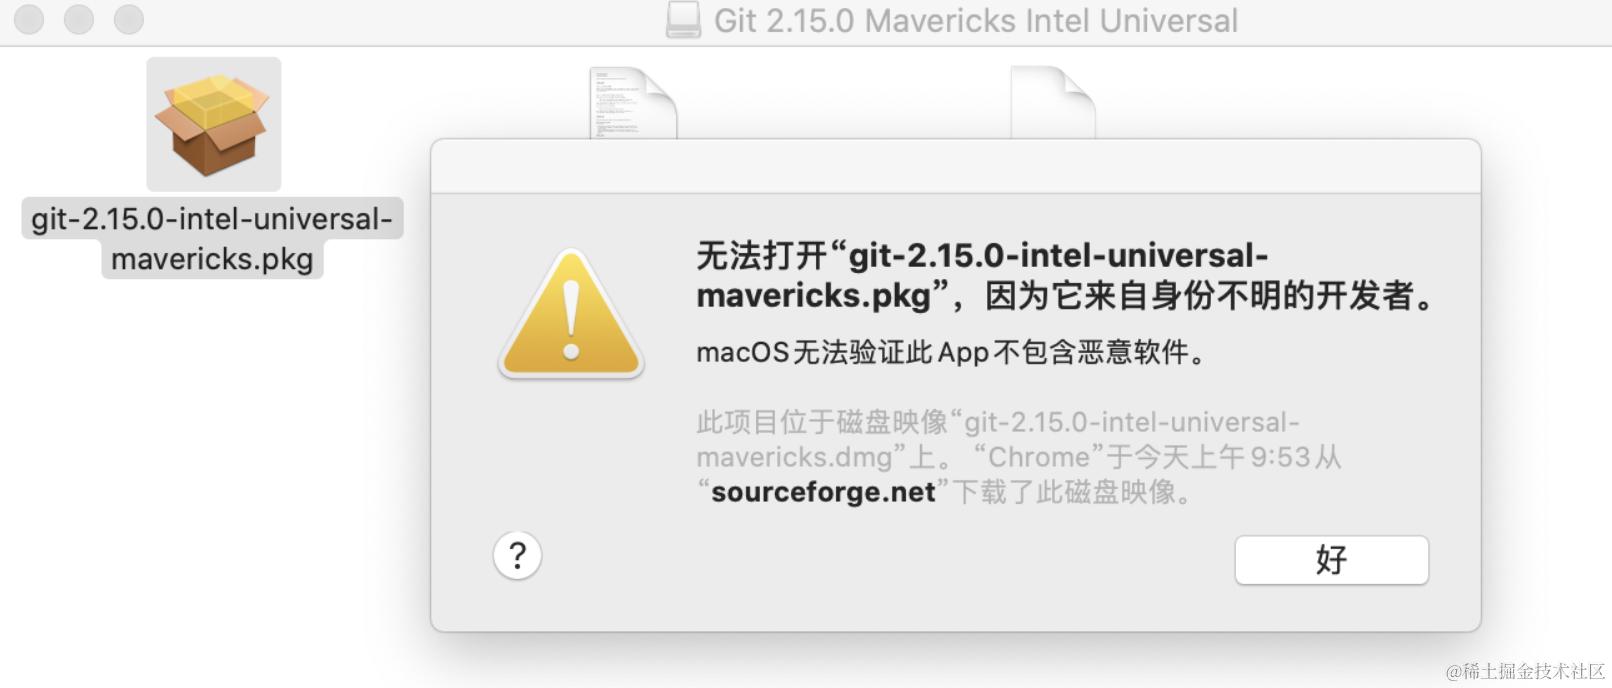Select the text document file icon
Viewport: 1612px width, 688px height.
pyautogui.click(x=632, y=103)
